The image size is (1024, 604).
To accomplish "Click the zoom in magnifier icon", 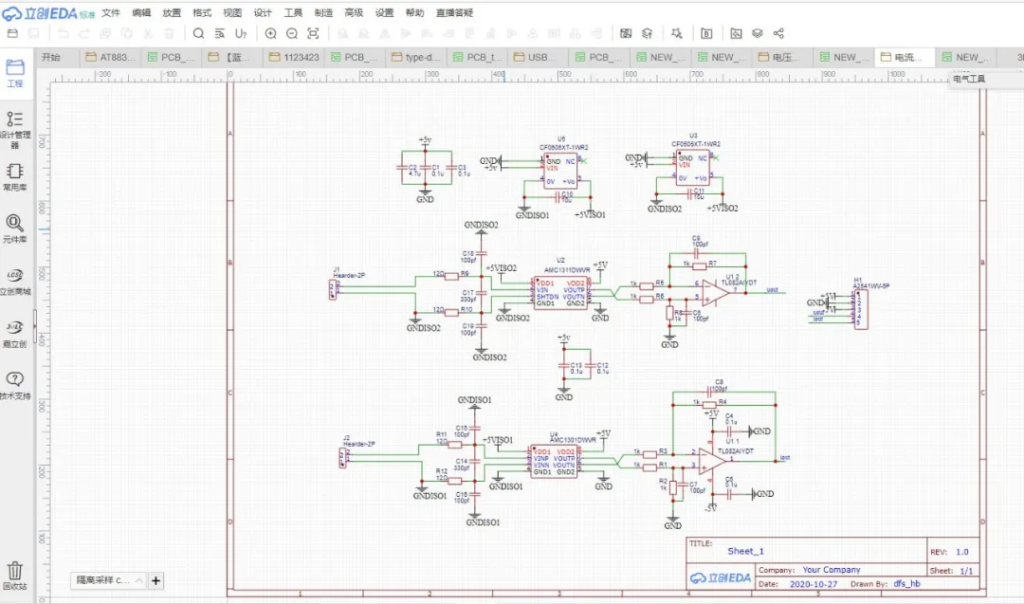I will (271, 33).
